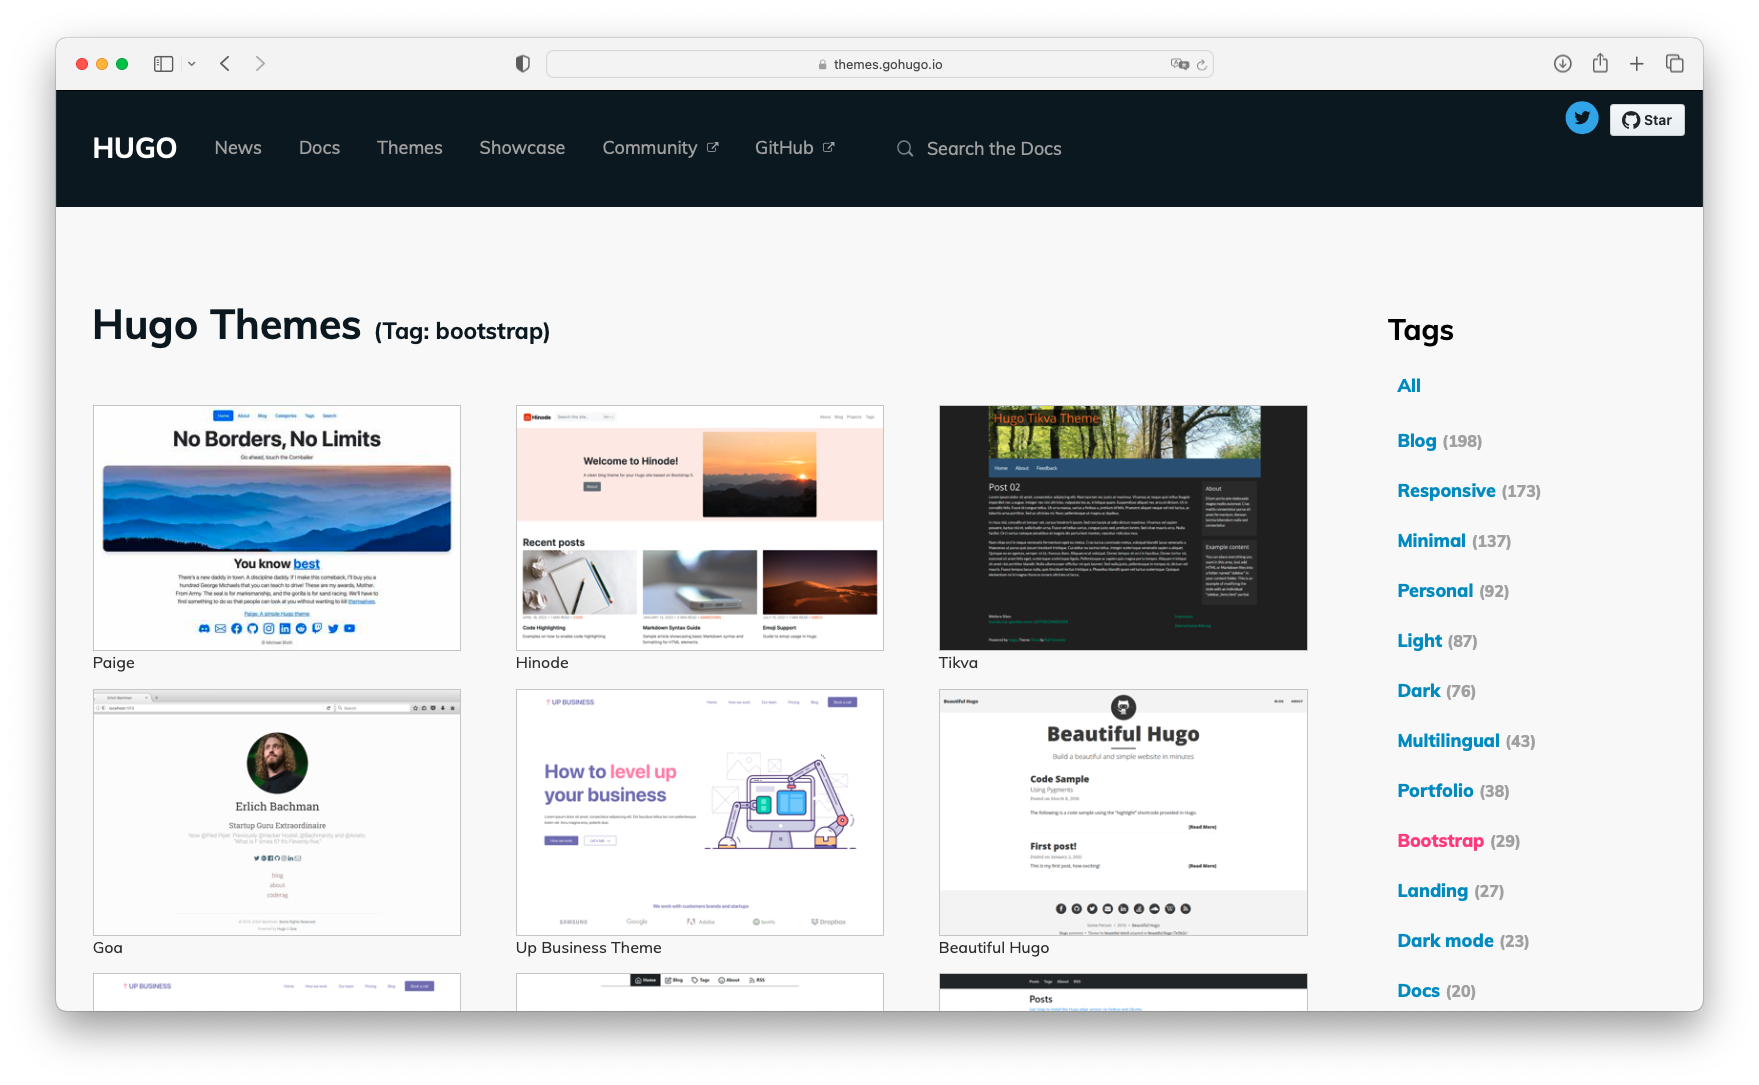Click the Beautiful Hugo theme name
Image resolution: width=1759 pixels, height=1085 pixels.
[994, 948]
